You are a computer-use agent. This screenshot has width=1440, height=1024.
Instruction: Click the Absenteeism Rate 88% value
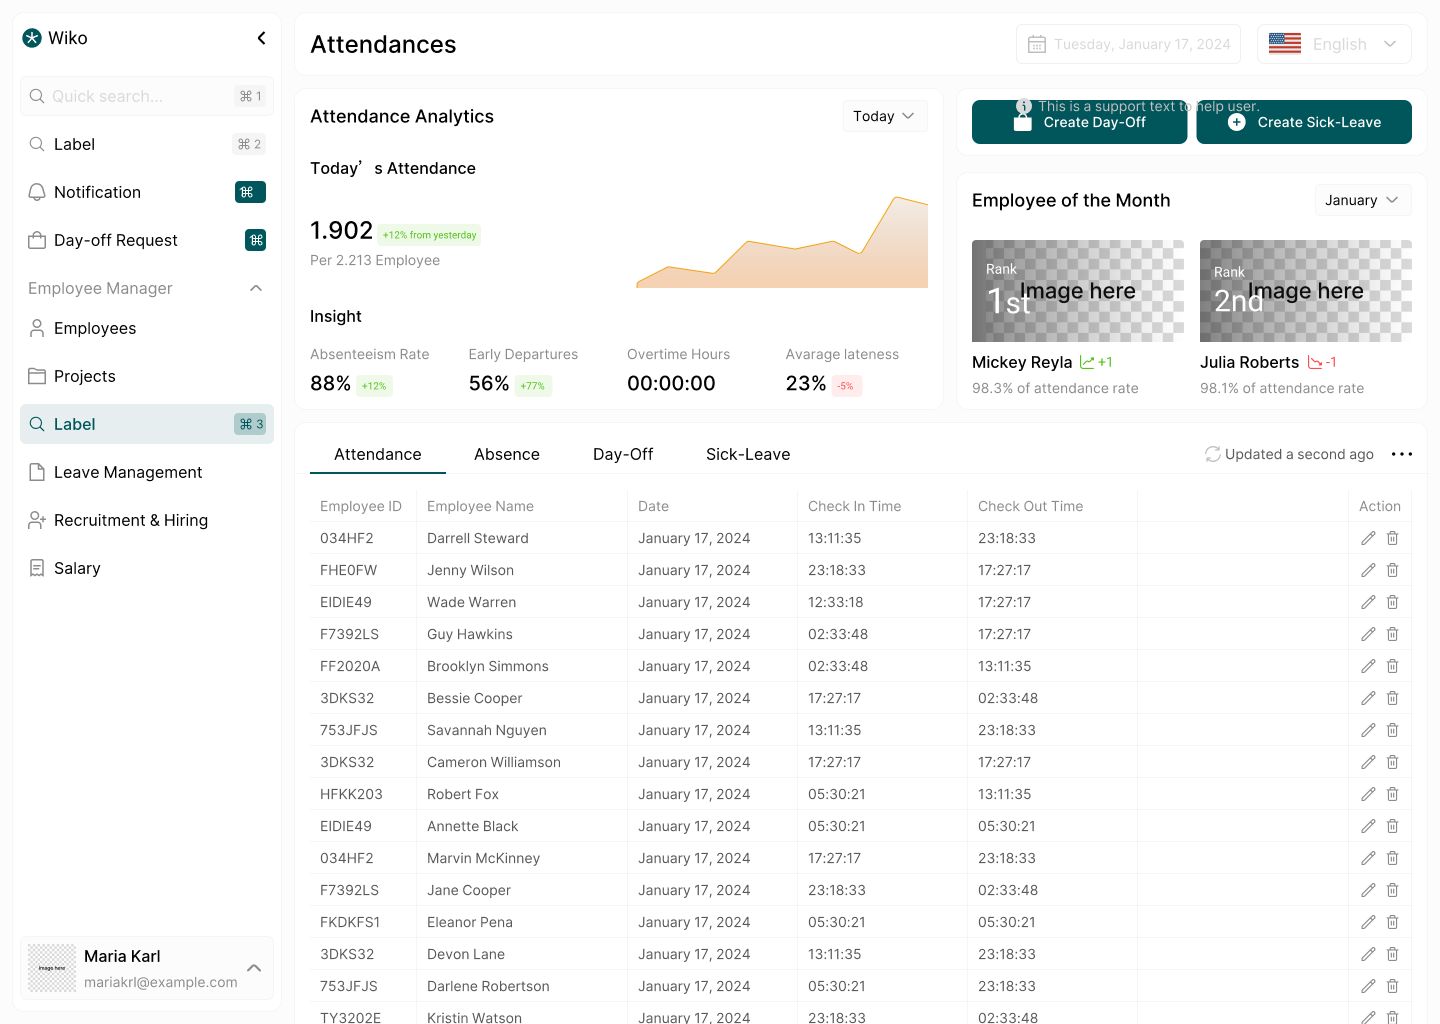click(330, 384)
